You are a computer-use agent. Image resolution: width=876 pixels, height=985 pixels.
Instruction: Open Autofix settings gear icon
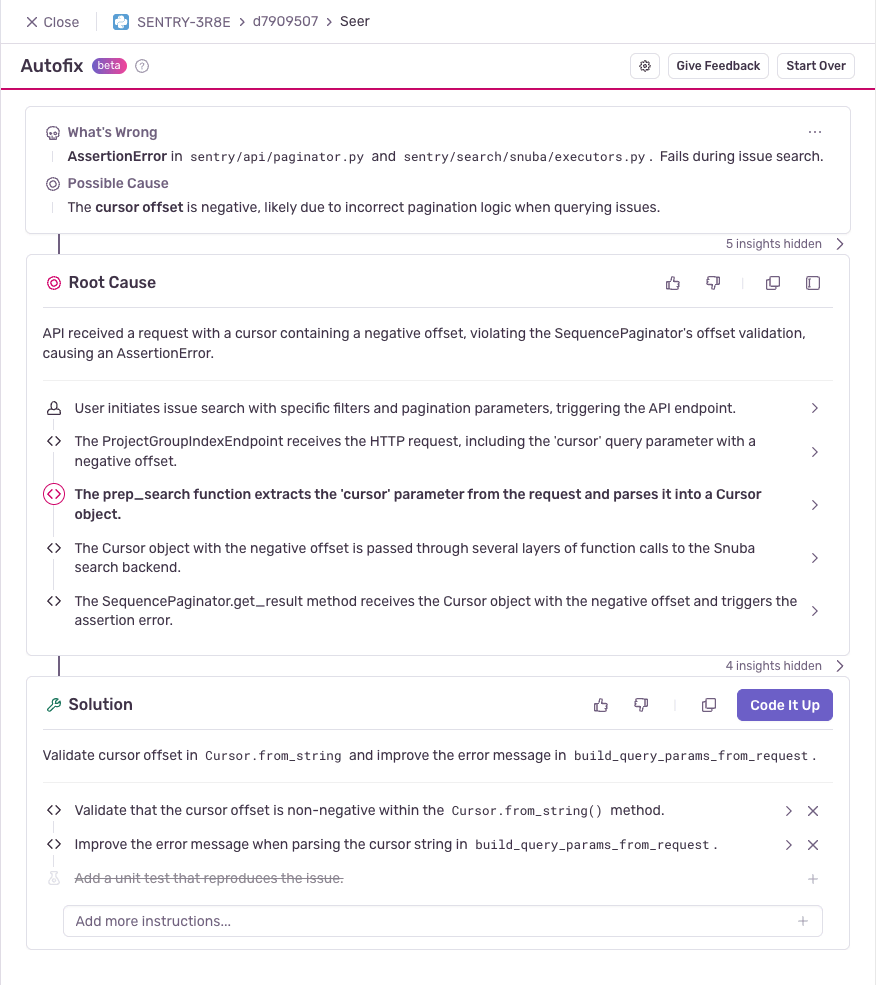click(645, 66)
